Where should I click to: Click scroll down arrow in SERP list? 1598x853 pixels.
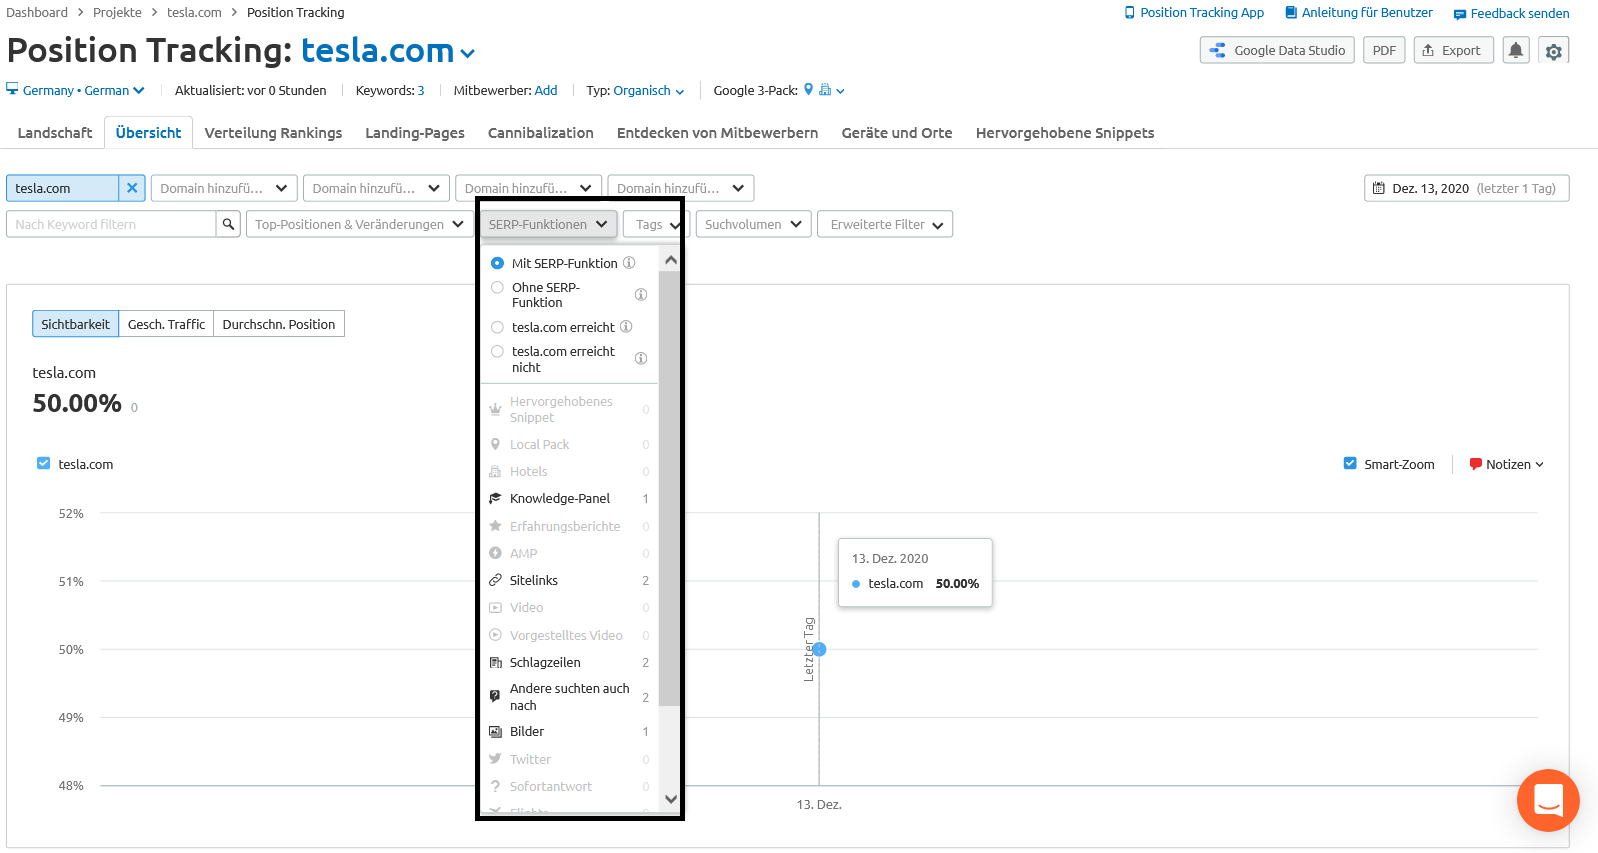pos(671,798)
